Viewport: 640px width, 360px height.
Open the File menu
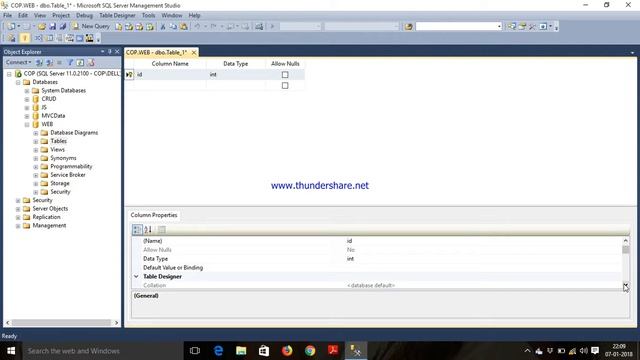click(7, 15)
